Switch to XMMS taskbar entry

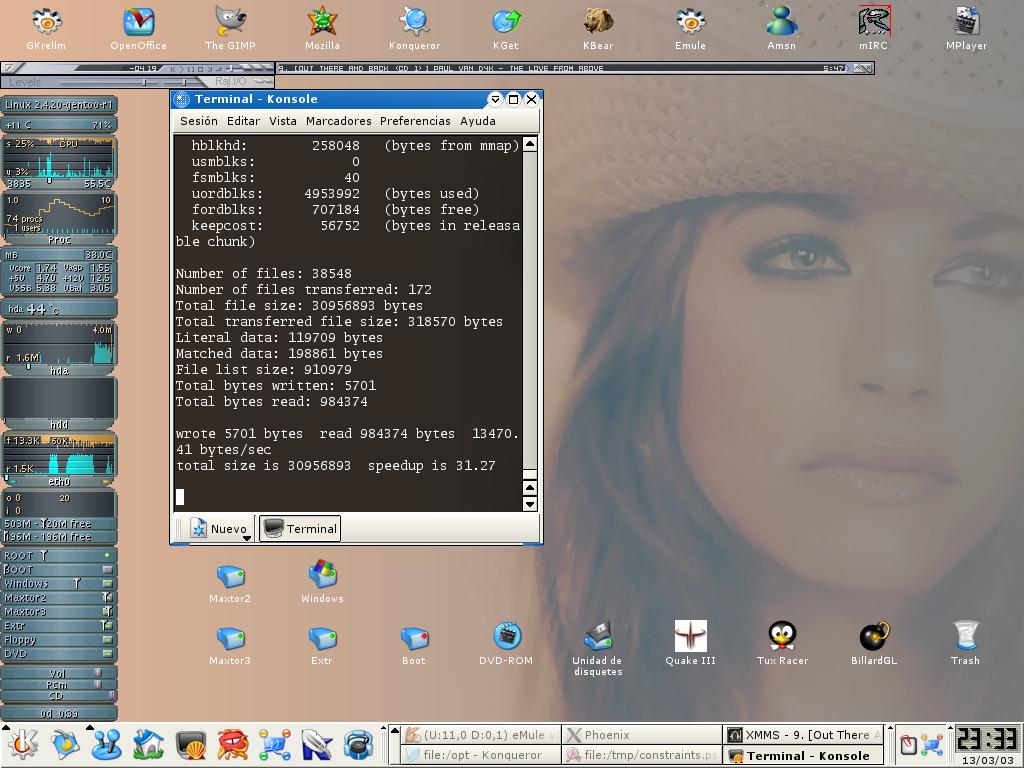(805, 735)
